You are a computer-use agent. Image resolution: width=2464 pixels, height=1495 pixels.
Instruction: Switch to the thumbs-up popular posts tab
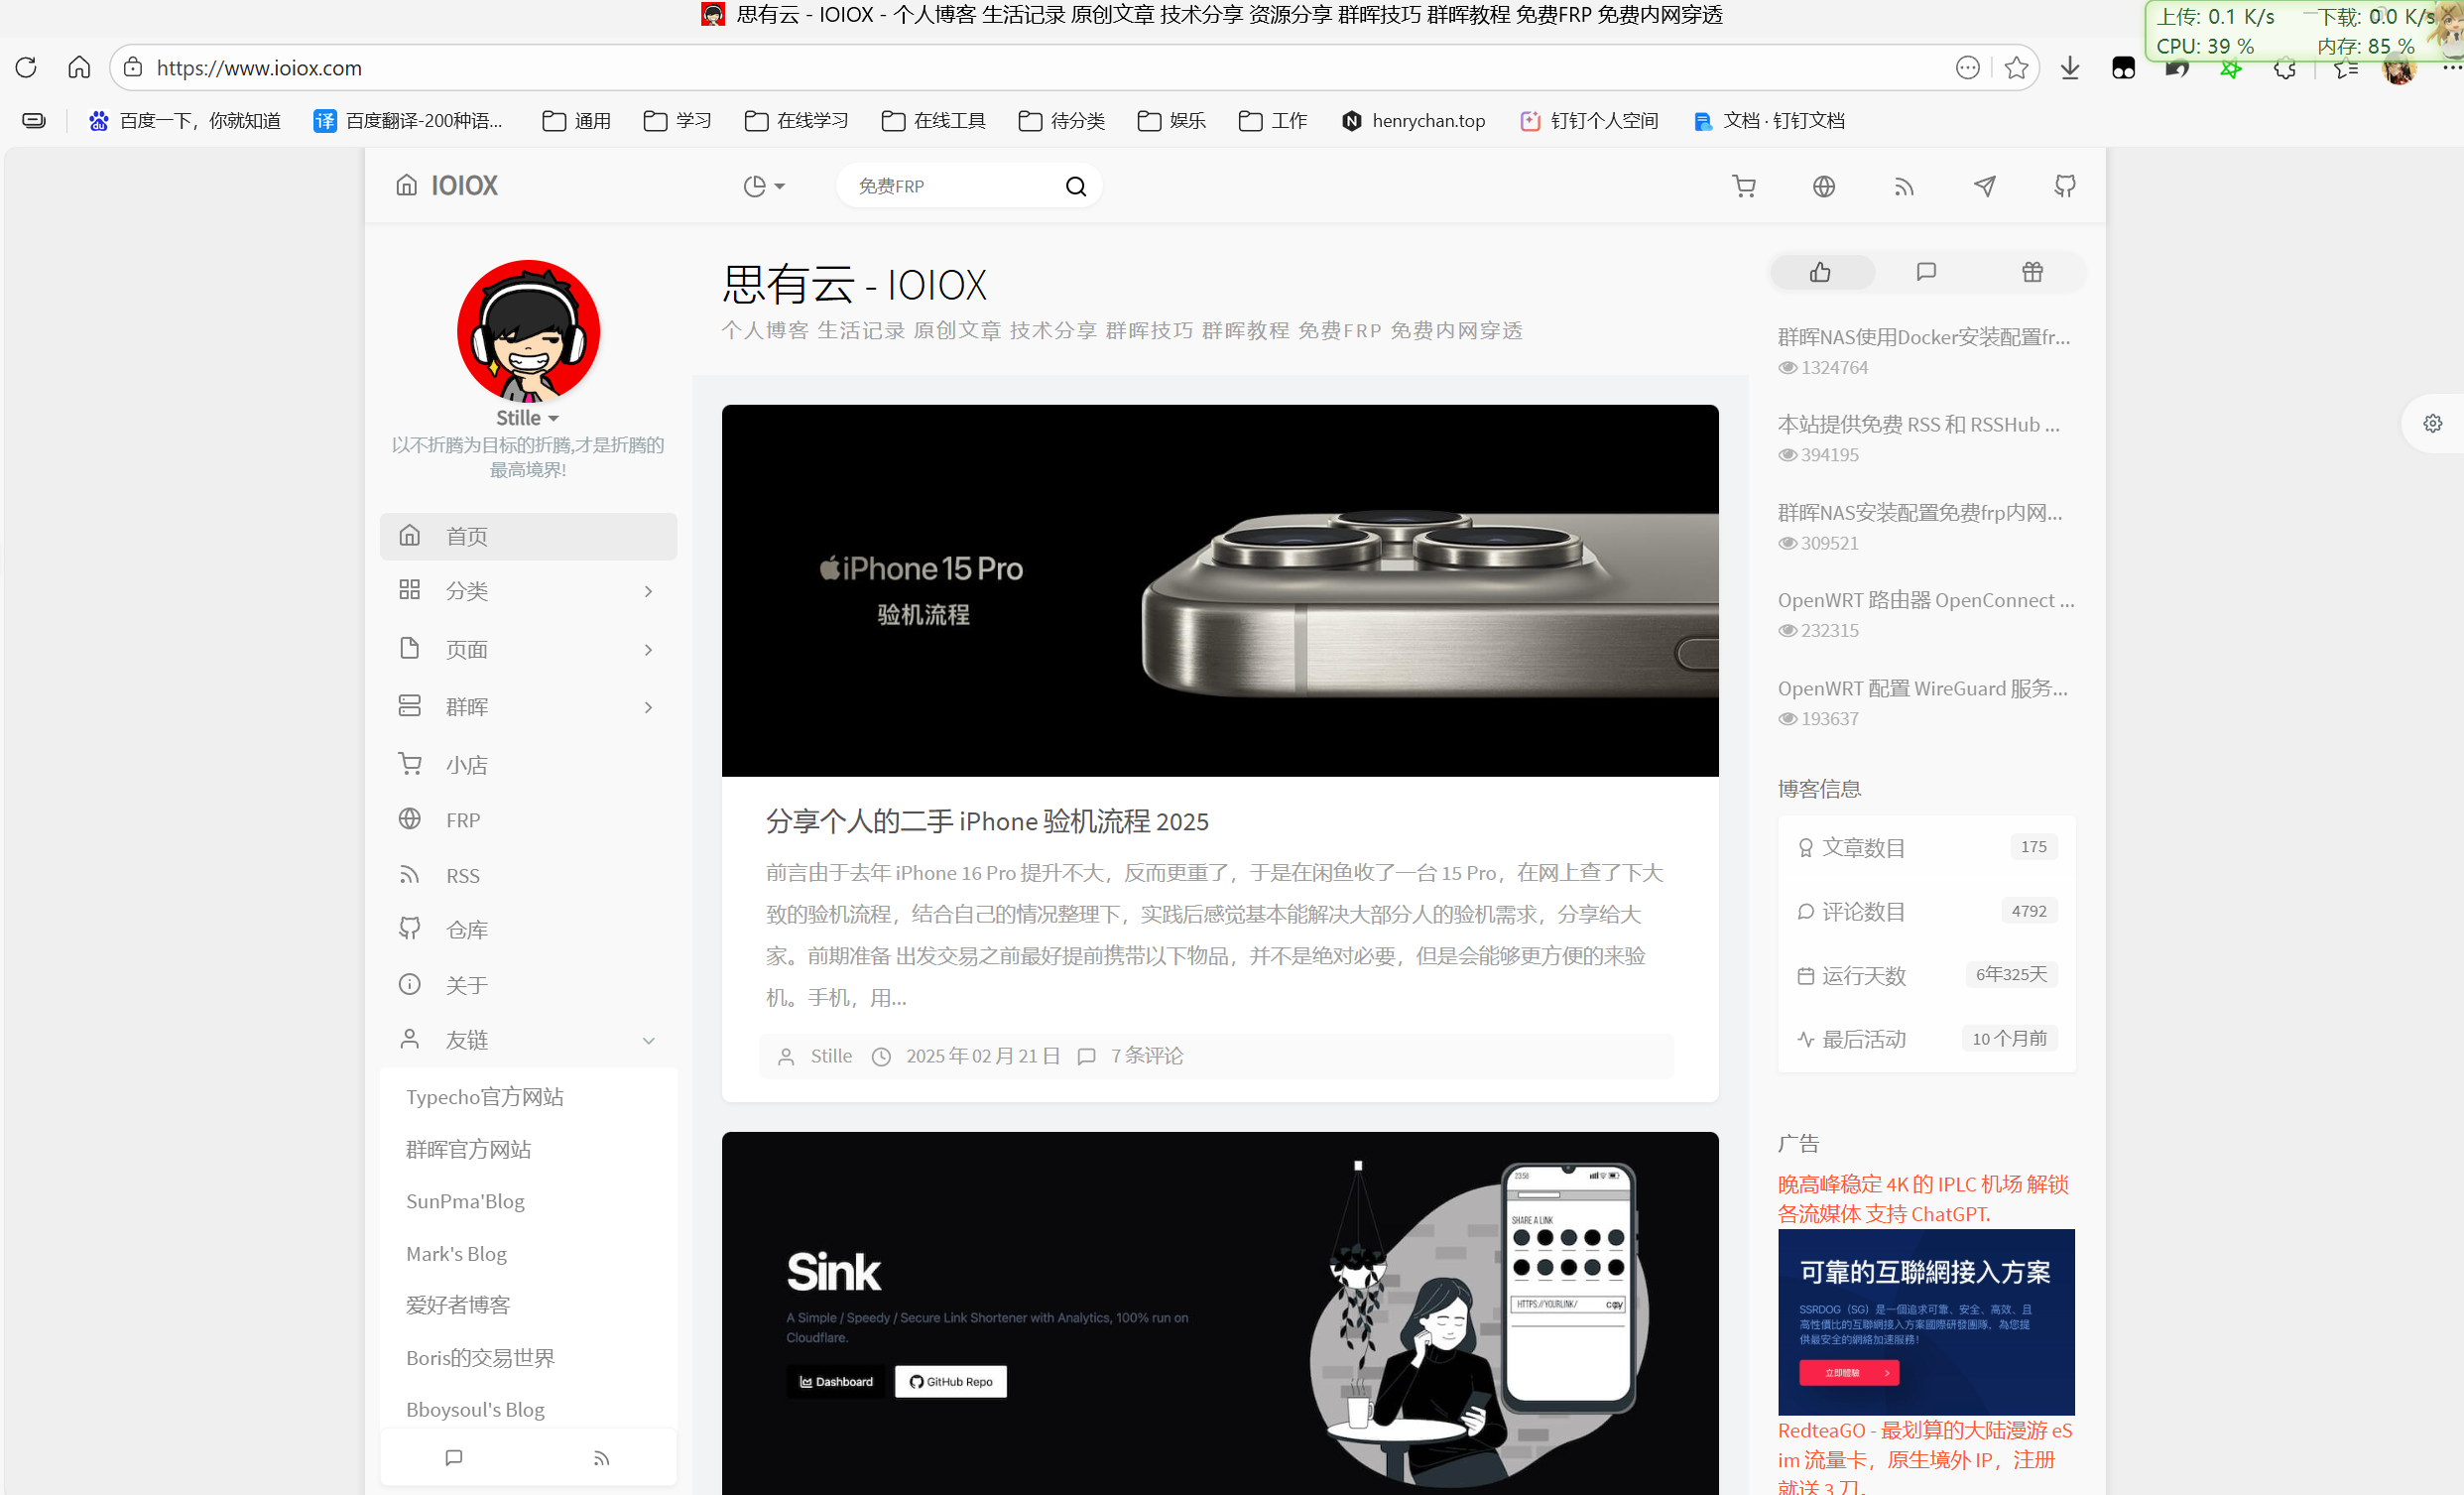click(1820, 272)
